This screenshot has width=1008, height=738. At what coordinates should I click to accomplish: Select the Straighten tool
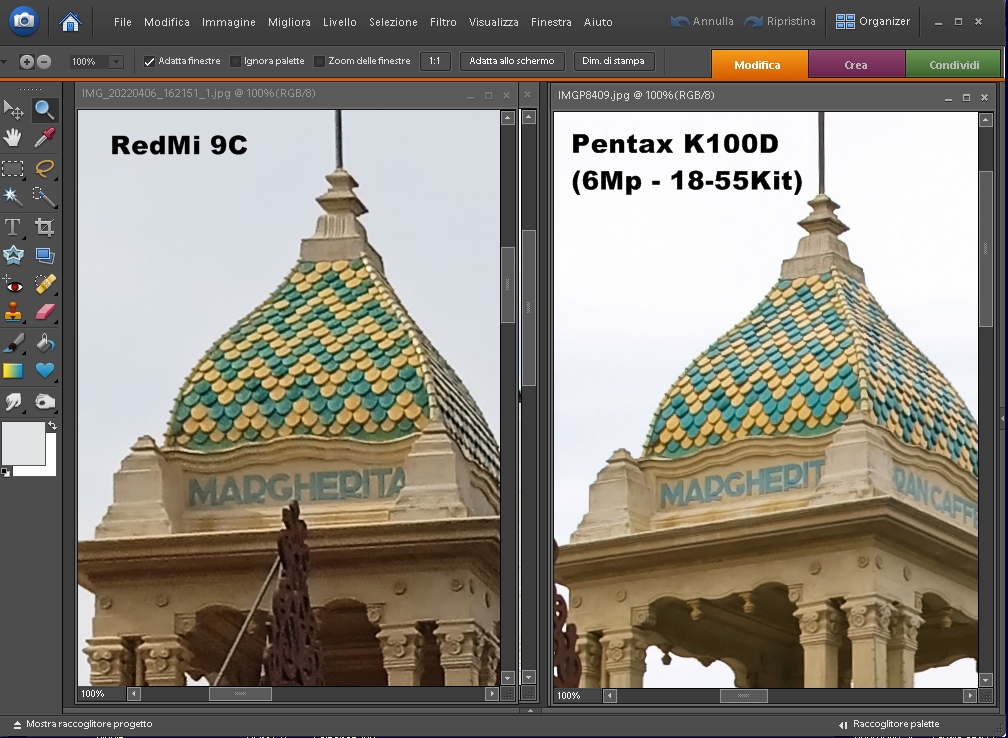point(44,255)
